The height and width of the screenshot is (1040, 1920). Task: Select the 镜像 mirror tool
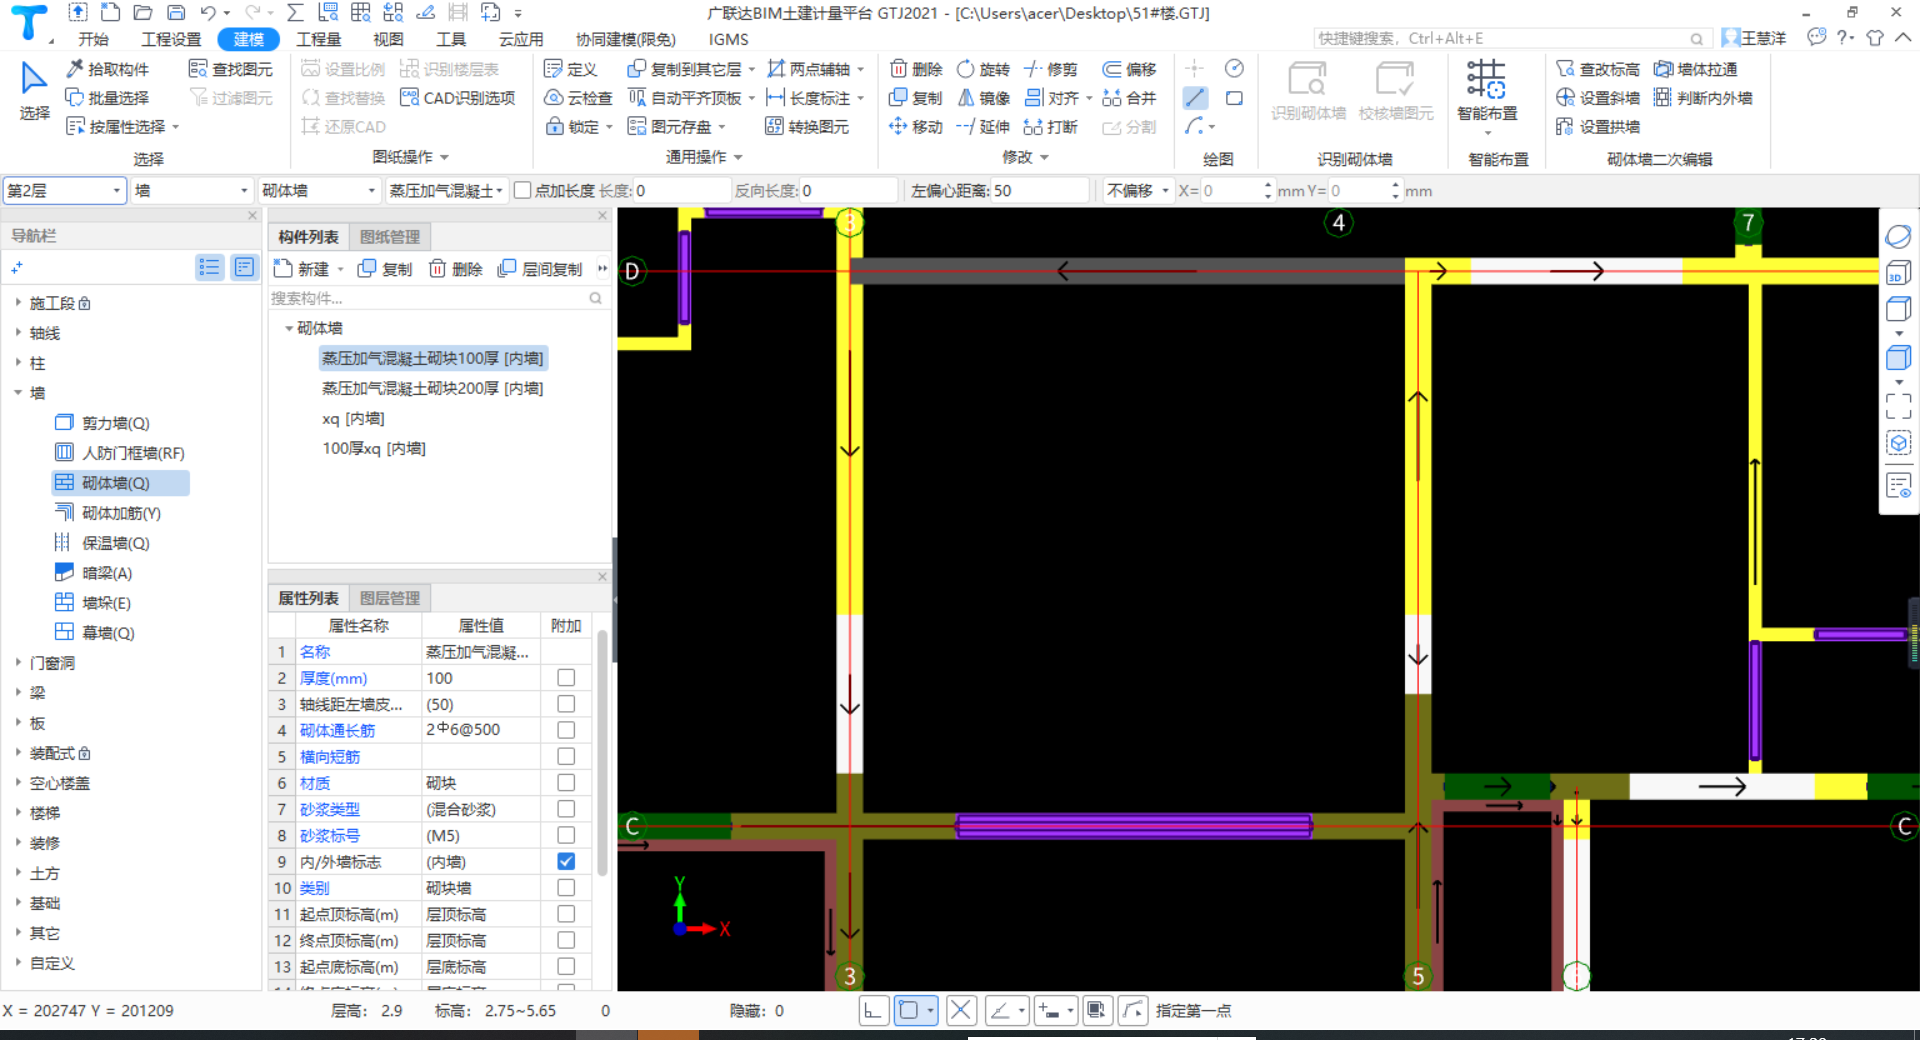[984, 98]
